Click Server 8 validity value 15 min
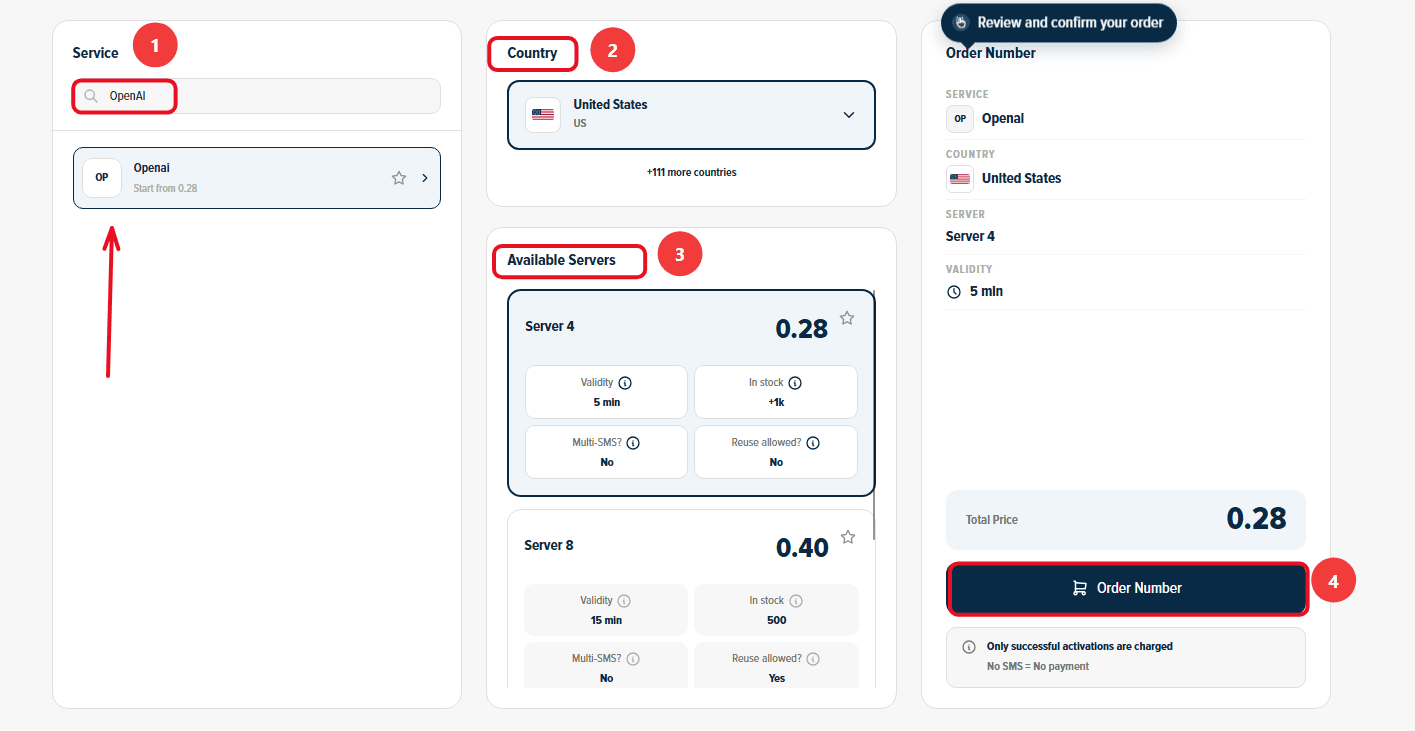Screen dimensions: 1415x731 tap(606, 620)
